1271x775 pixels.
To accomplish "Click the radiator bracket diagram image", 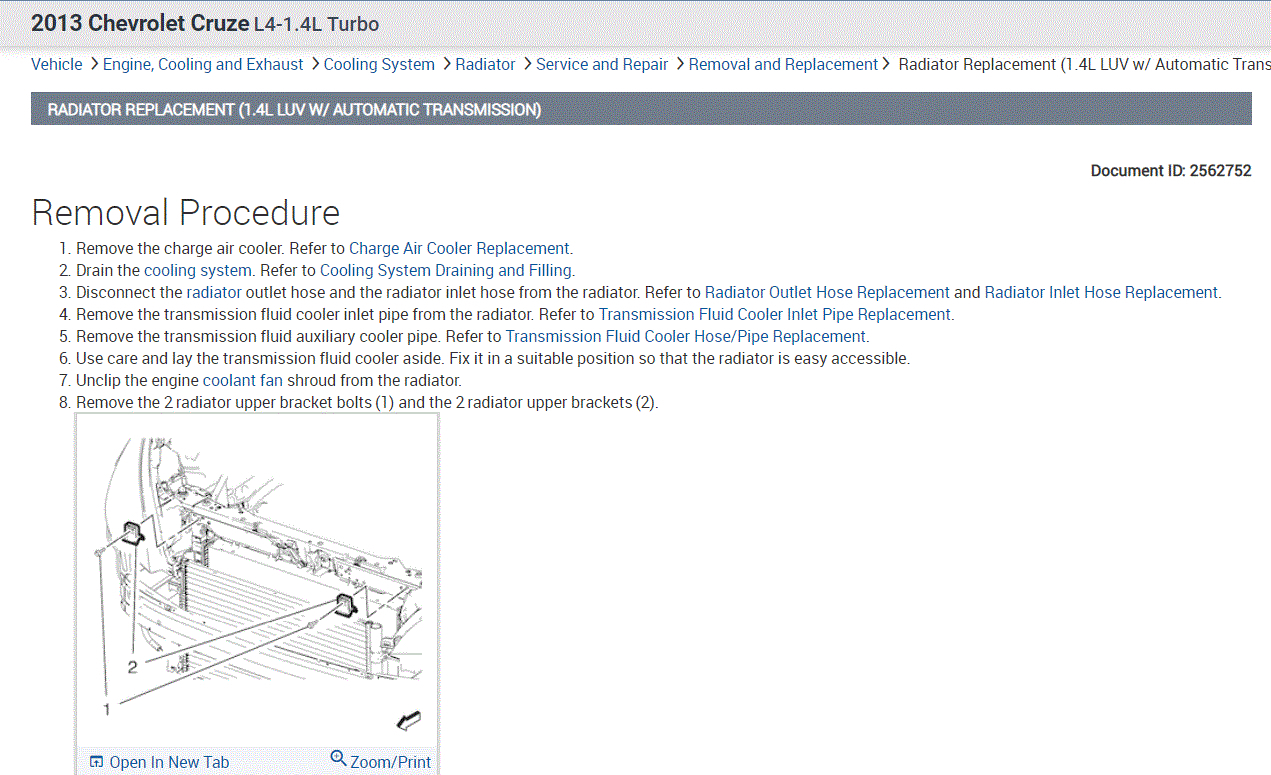I will 257,580.
